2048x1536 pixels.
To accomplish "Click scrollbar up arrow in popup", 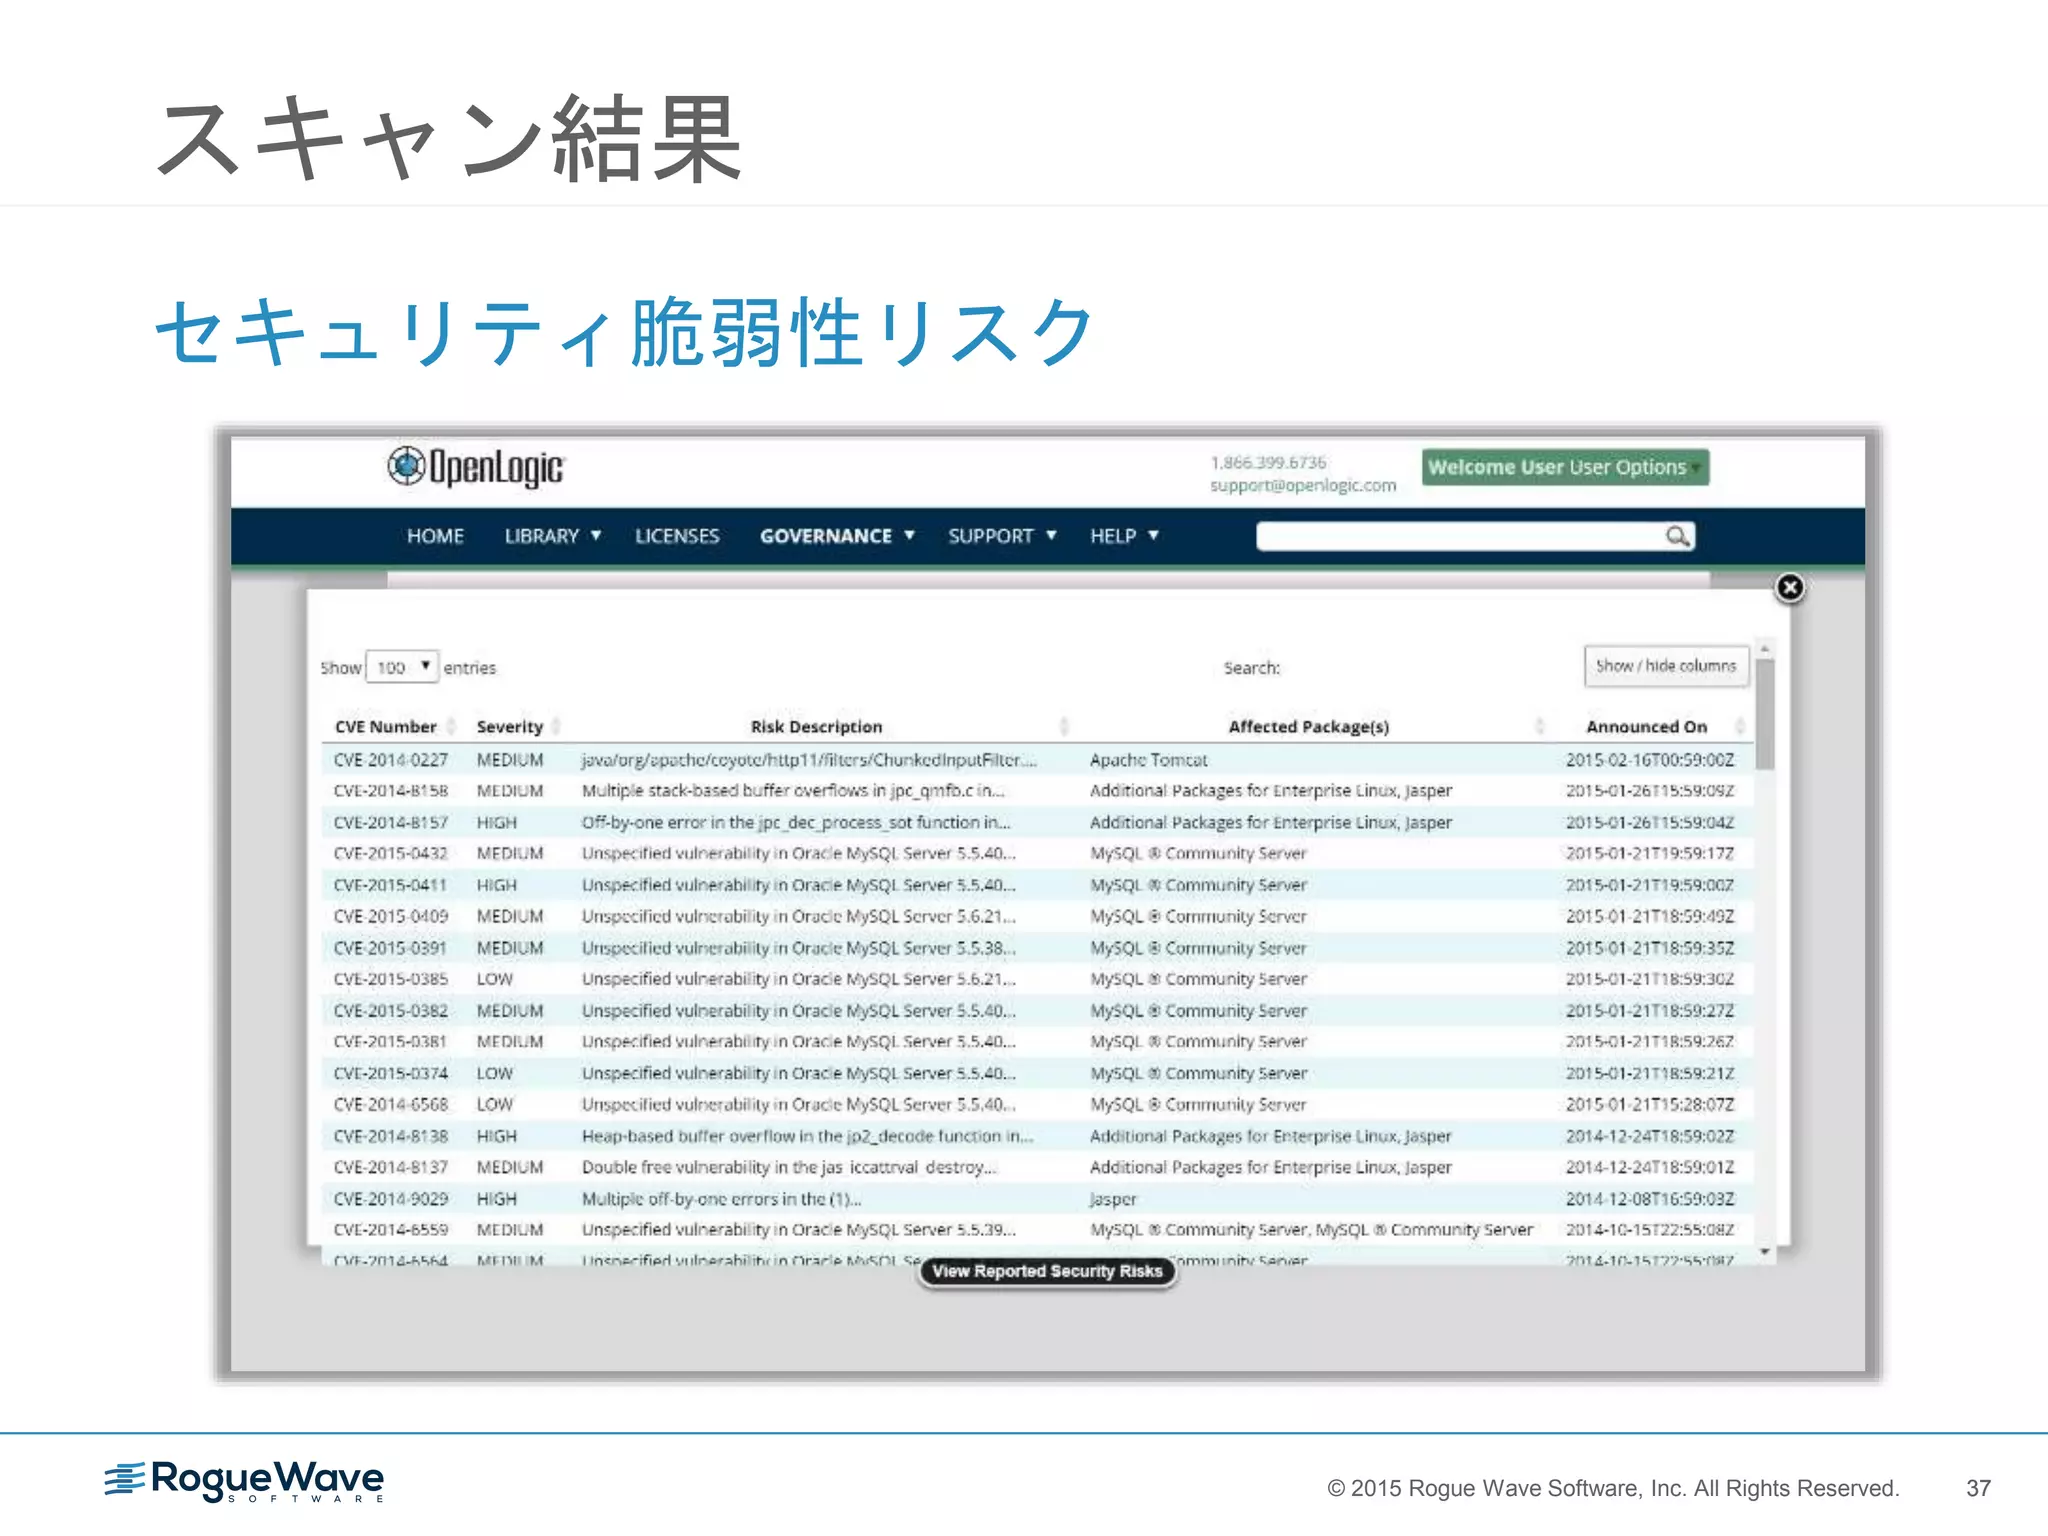I will pos(1765,648).
